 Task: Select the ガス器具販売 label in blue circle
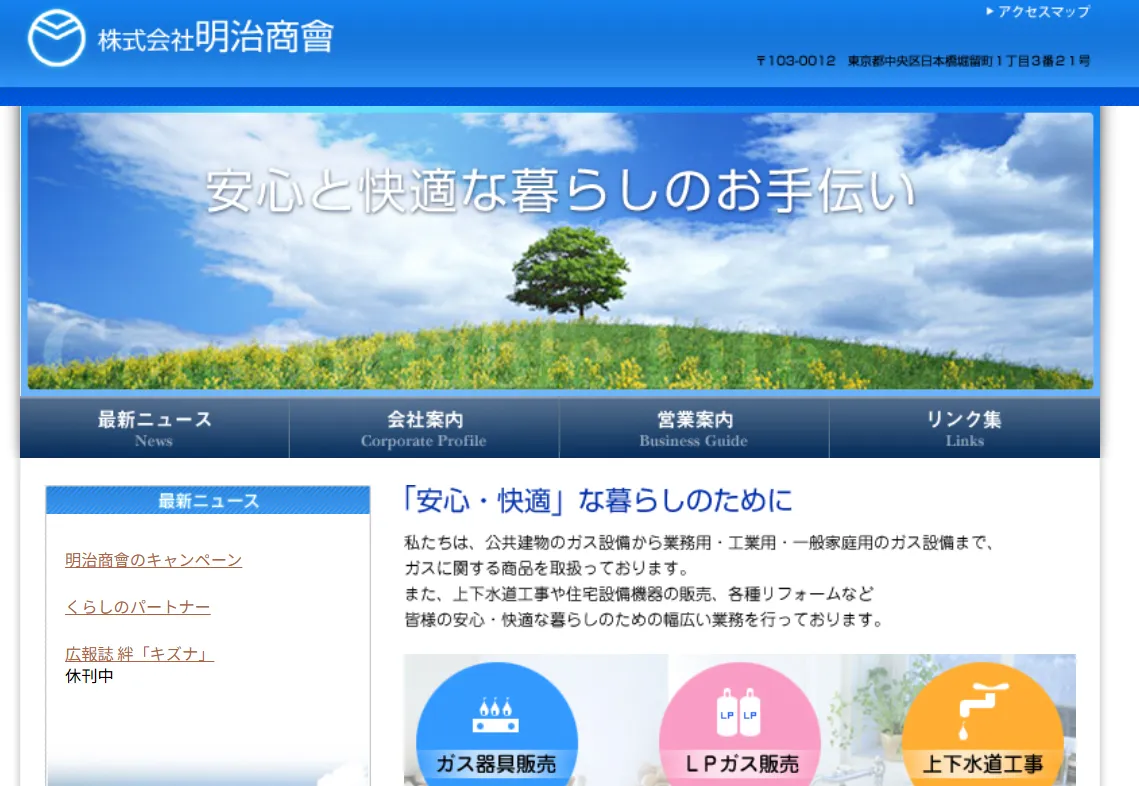[x=496, y=765]
